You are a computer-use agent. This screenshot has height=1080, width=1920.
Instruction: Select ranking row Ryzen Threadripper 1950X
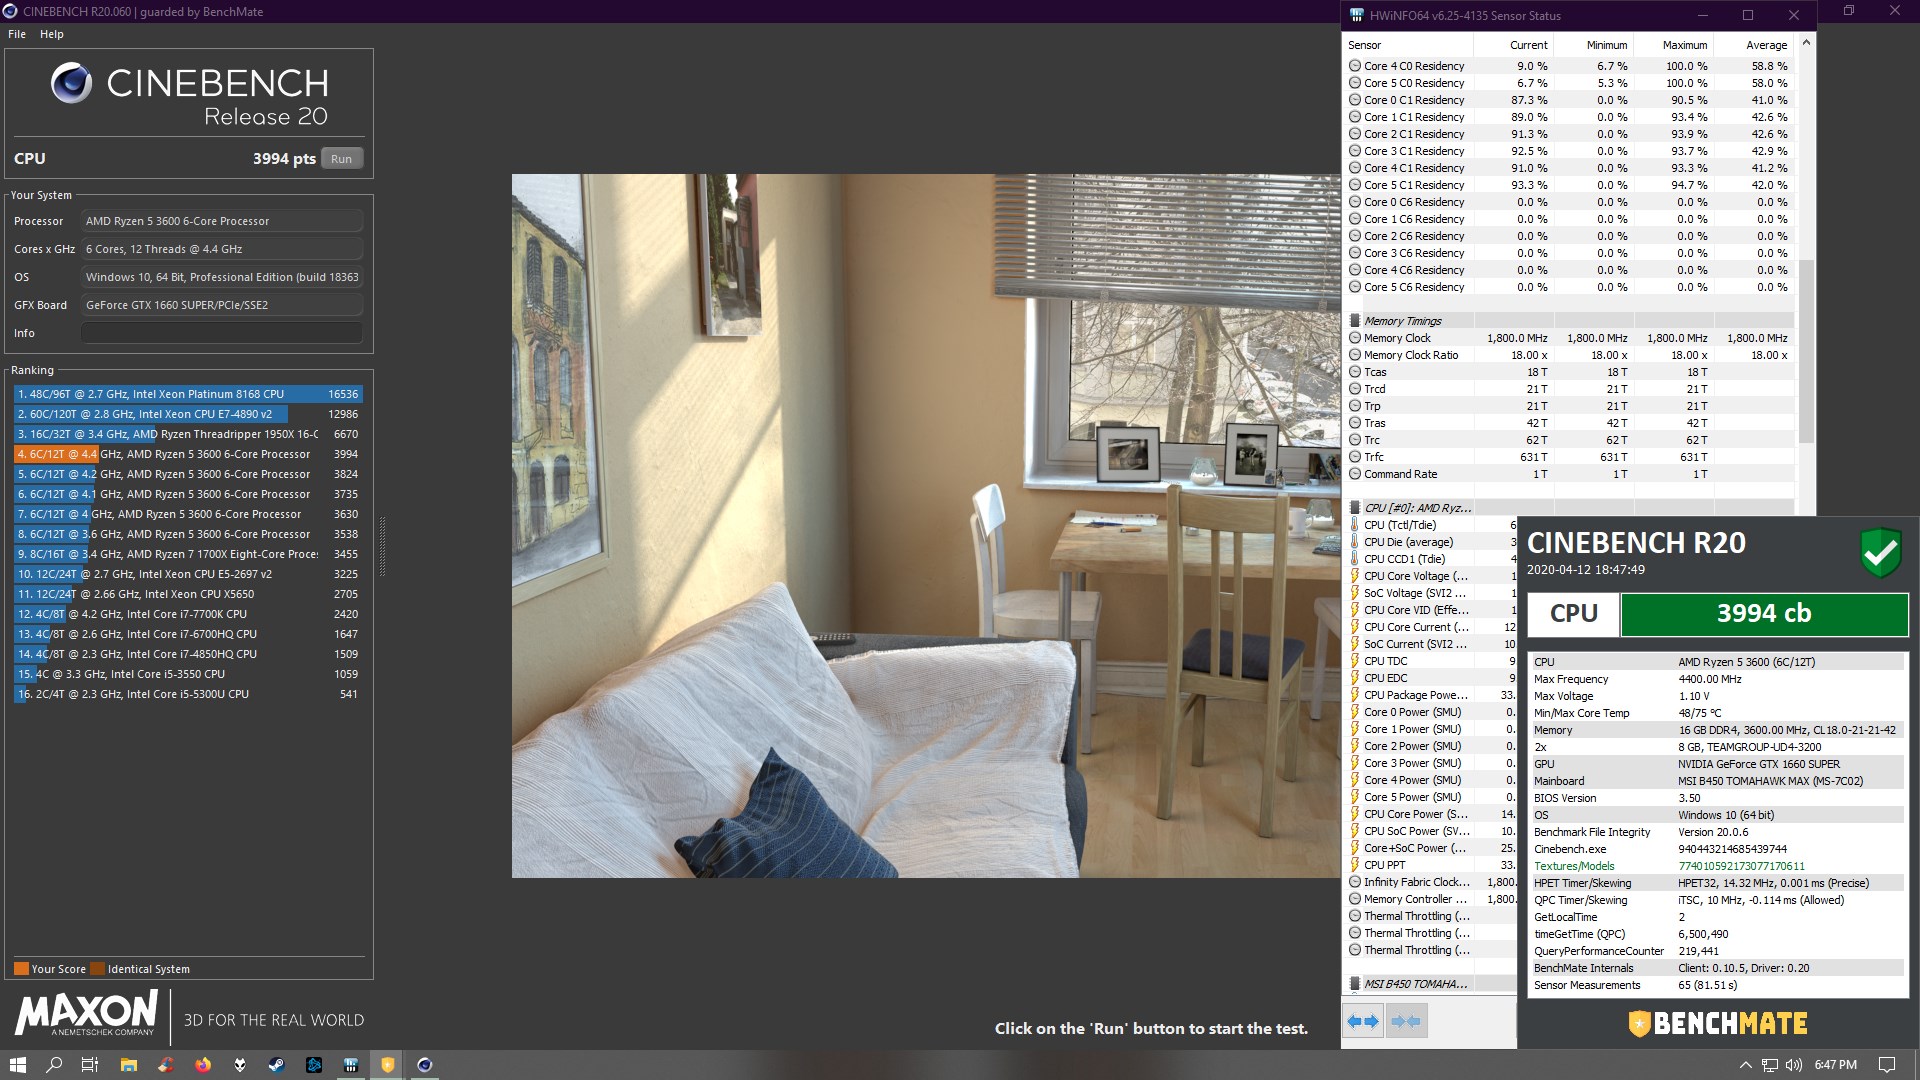pyautogui.click(x=187, y=434)
